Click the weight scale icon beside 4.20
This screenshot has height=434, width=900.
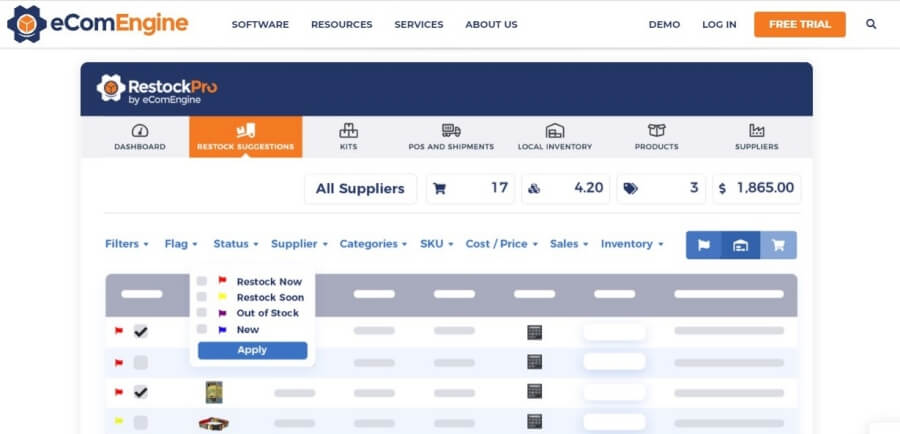pos(534,189)
